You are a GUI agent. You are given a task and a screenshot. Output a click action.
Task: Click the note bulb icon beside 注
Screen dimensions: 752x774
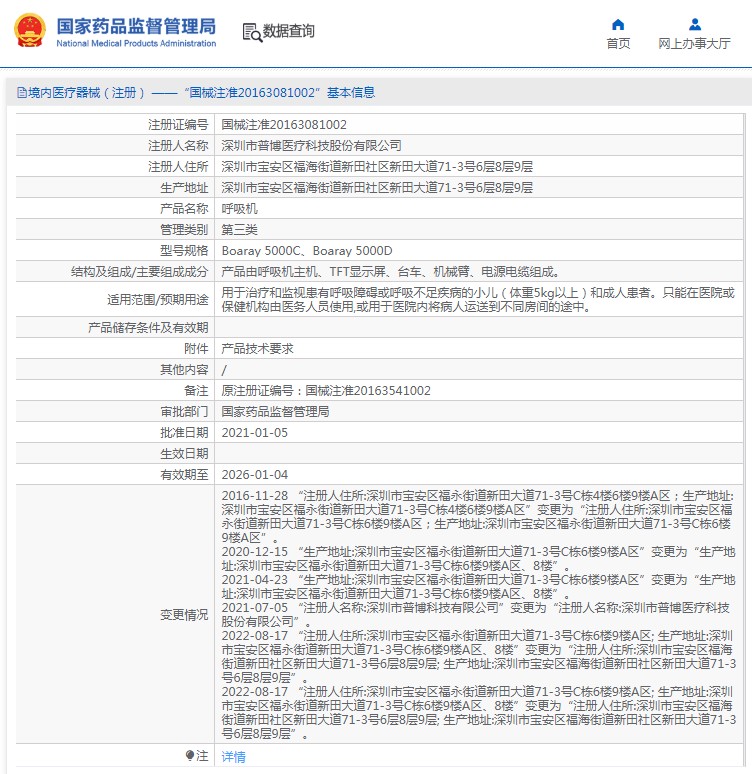[x=190, y=755]
